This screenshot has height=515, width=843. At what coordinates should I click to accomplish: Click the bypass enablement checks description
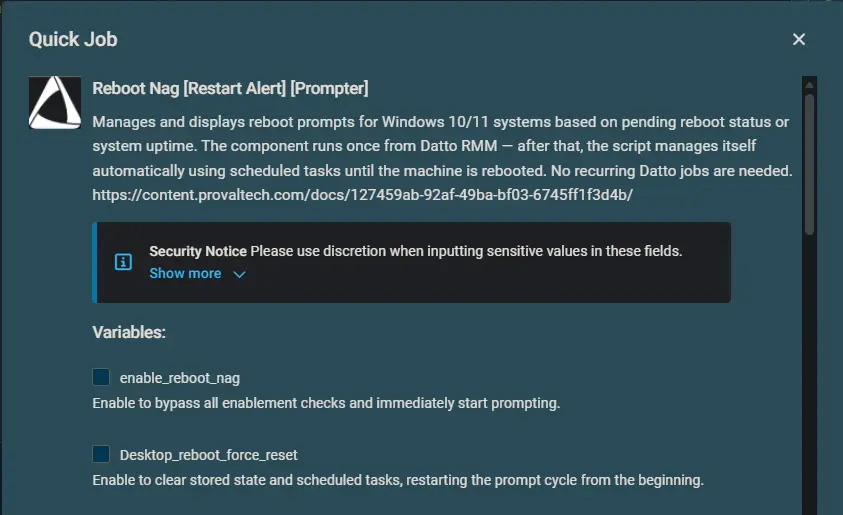point(326,403)
